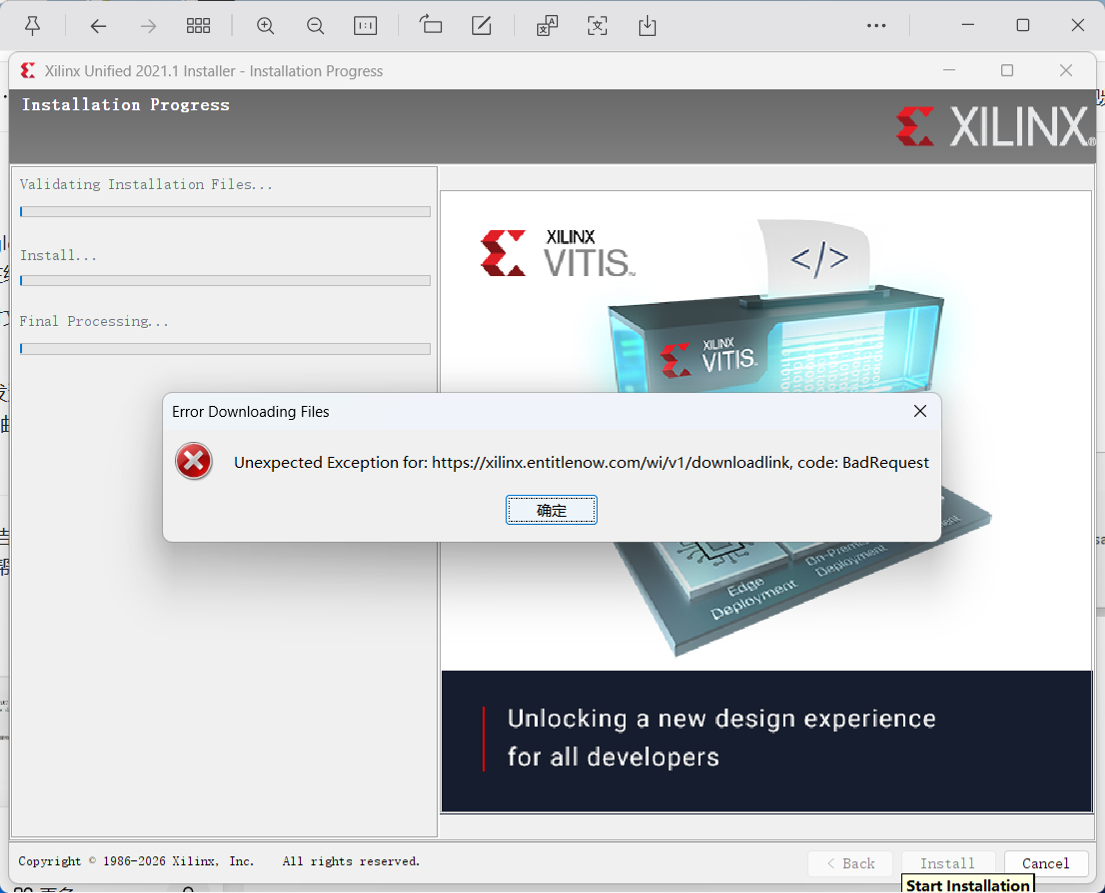
Task: Click the Final Processing progress bar
Action: coord(226,349)
